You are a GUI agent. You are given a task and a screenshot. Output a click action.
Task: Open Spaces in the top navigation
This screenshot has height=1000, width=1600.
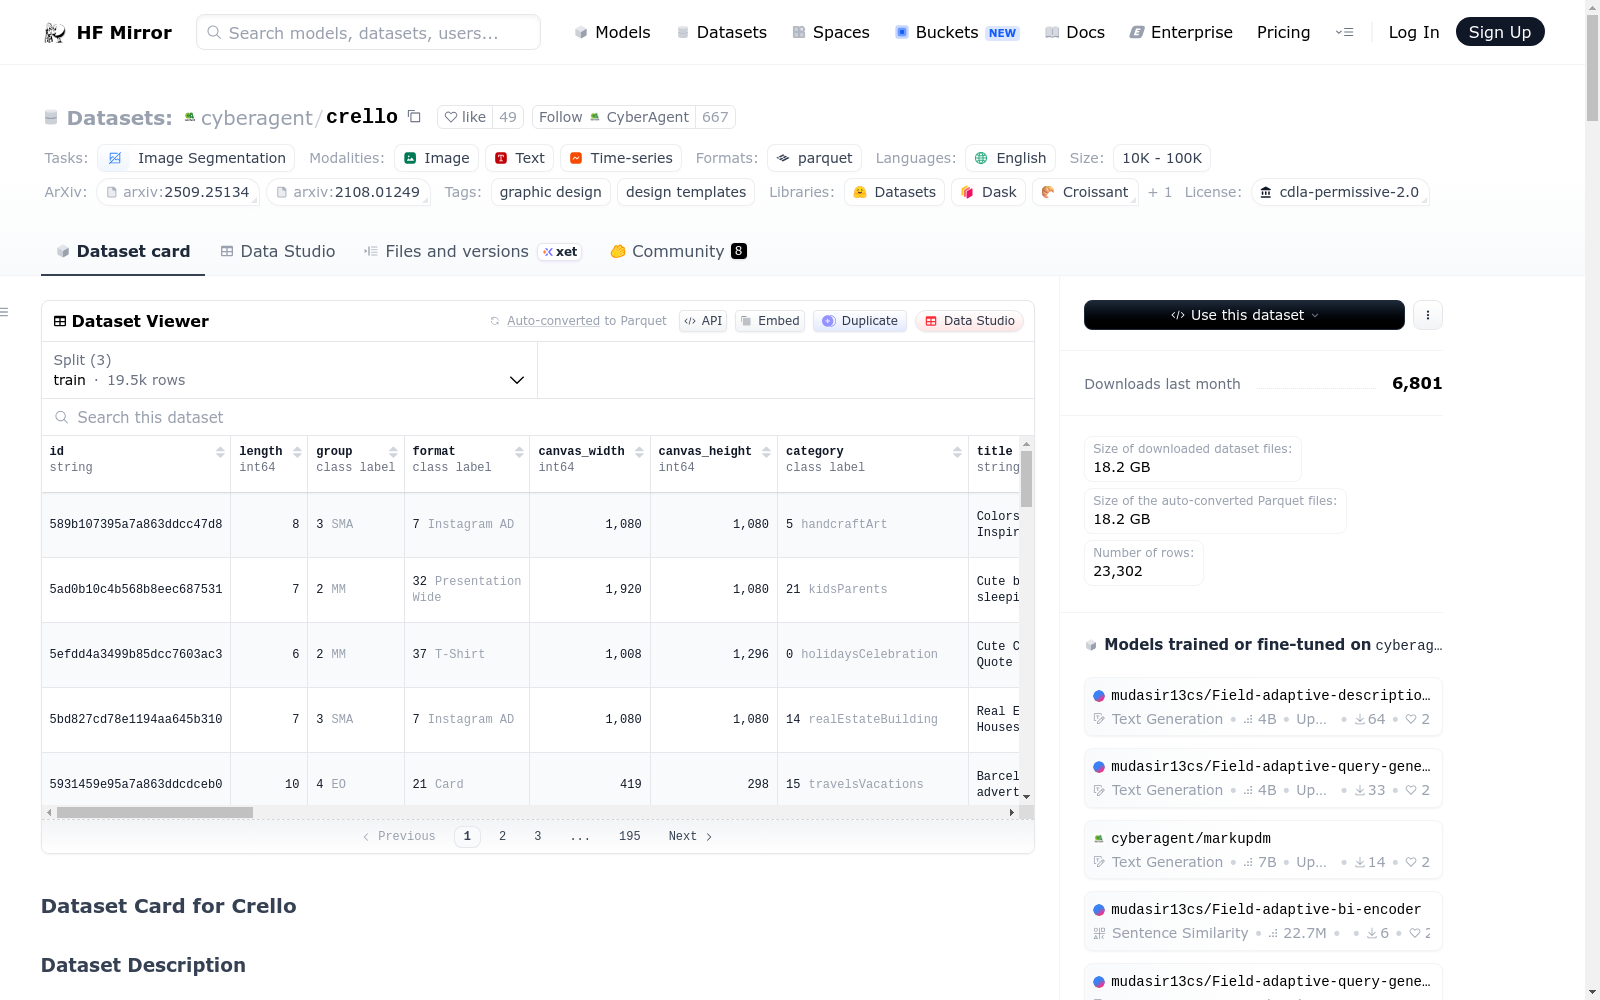[831, 33]
